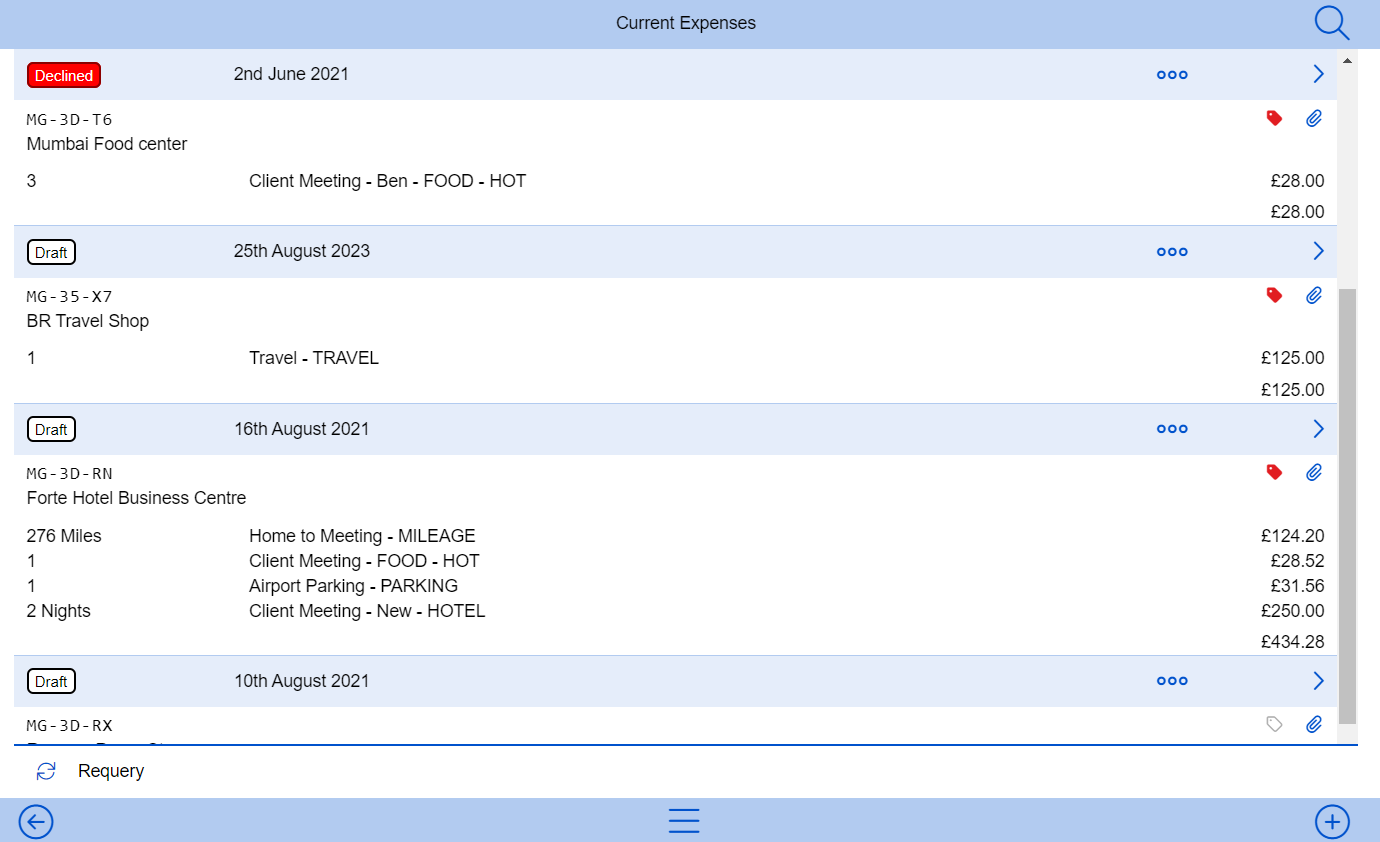Click the £434.28 total

coord(1293,642)
